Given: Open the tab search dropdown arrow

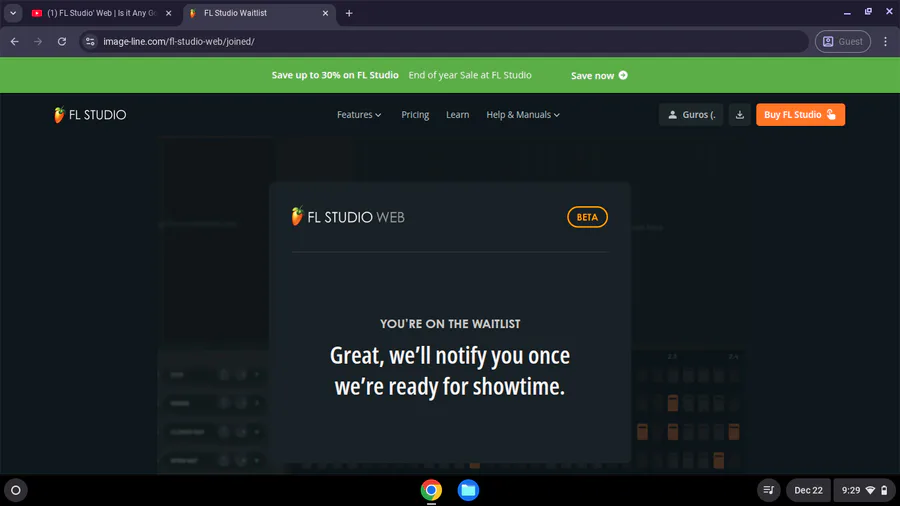Looking at the screenshot, I should point(13,13).
